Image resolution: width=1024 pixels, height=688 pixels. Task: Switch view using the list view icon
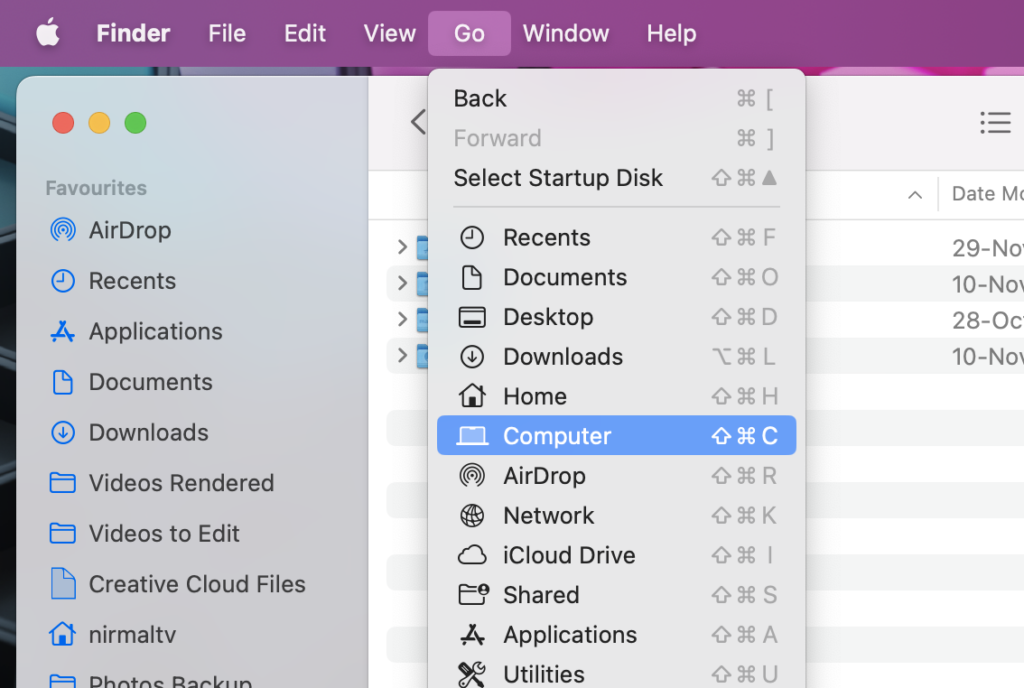995,122
